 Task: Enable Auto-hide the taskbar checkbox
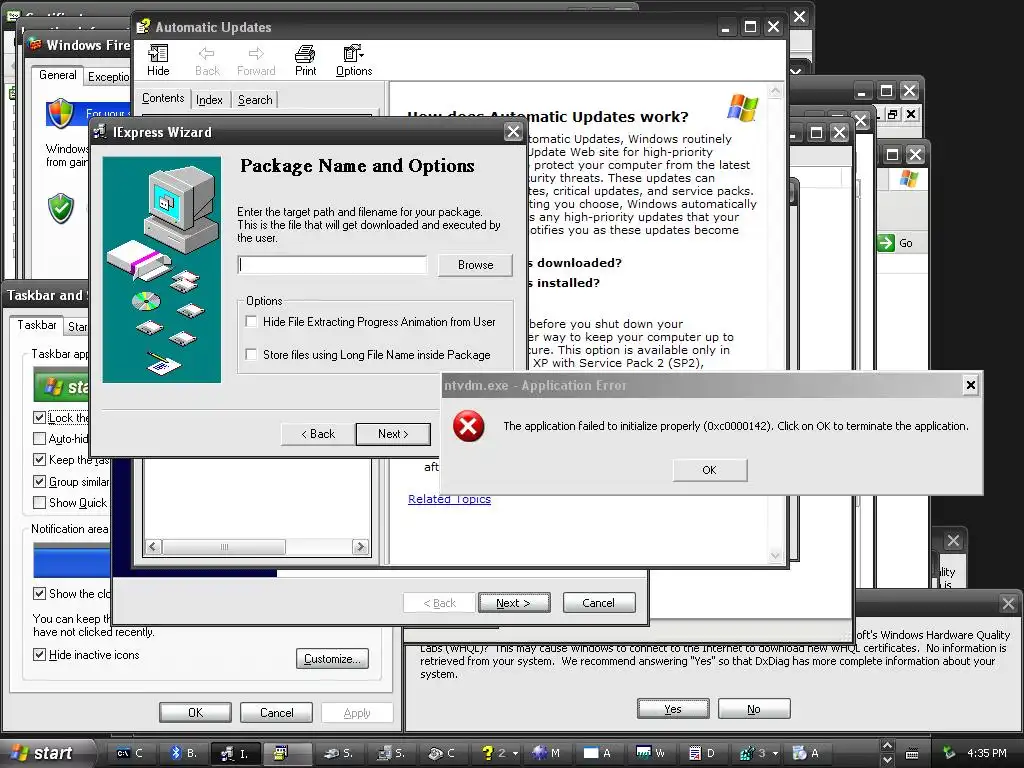click(39, 438)
